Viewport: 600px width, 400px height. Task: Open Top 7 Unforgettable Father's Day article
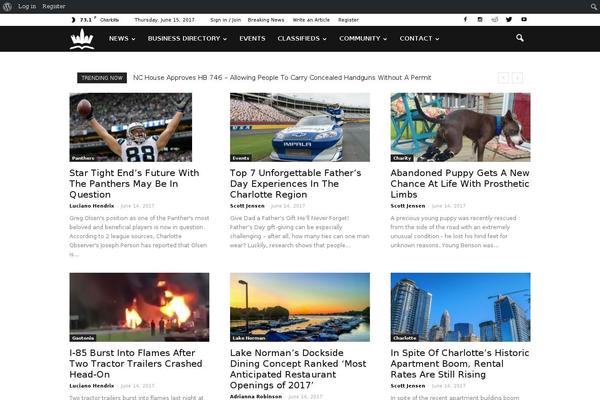[295, 184]
